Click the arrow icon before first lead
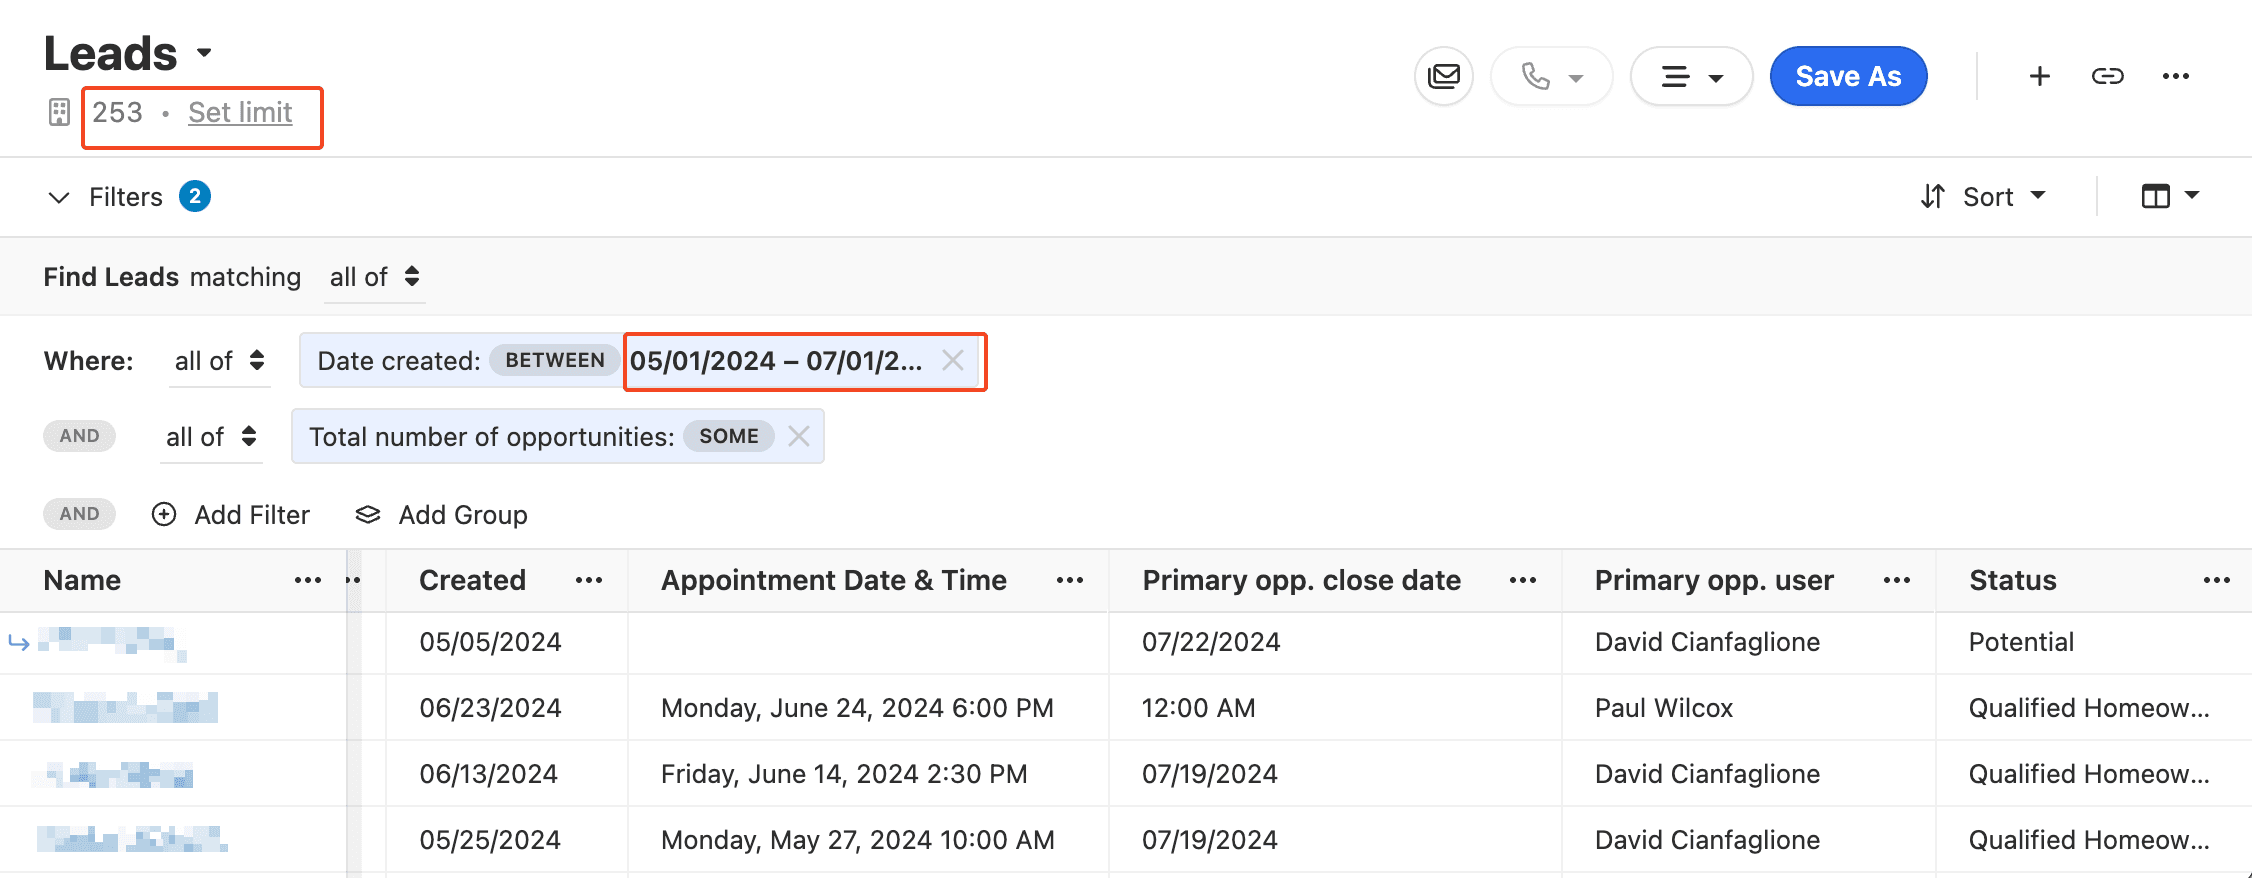The width and height of the screenshot is (2252, 878). pyautogui.click(x=19, y=642)
